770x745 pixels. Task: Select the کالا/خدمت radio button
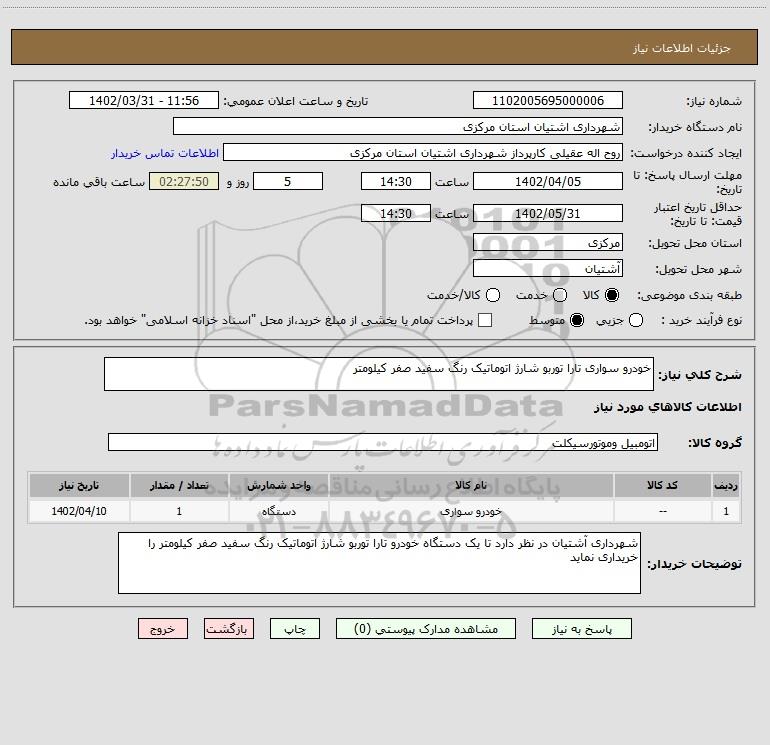pos(493,295)
